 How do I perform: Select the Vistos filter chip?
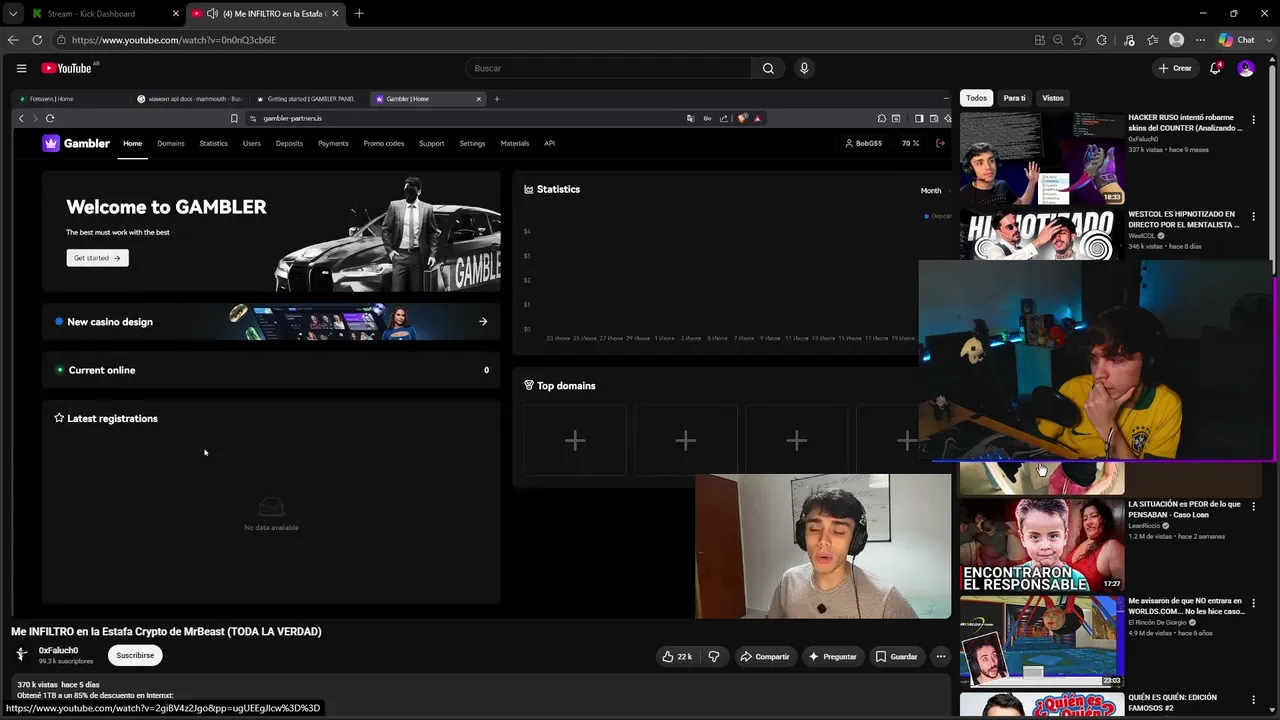point(1053,98)
